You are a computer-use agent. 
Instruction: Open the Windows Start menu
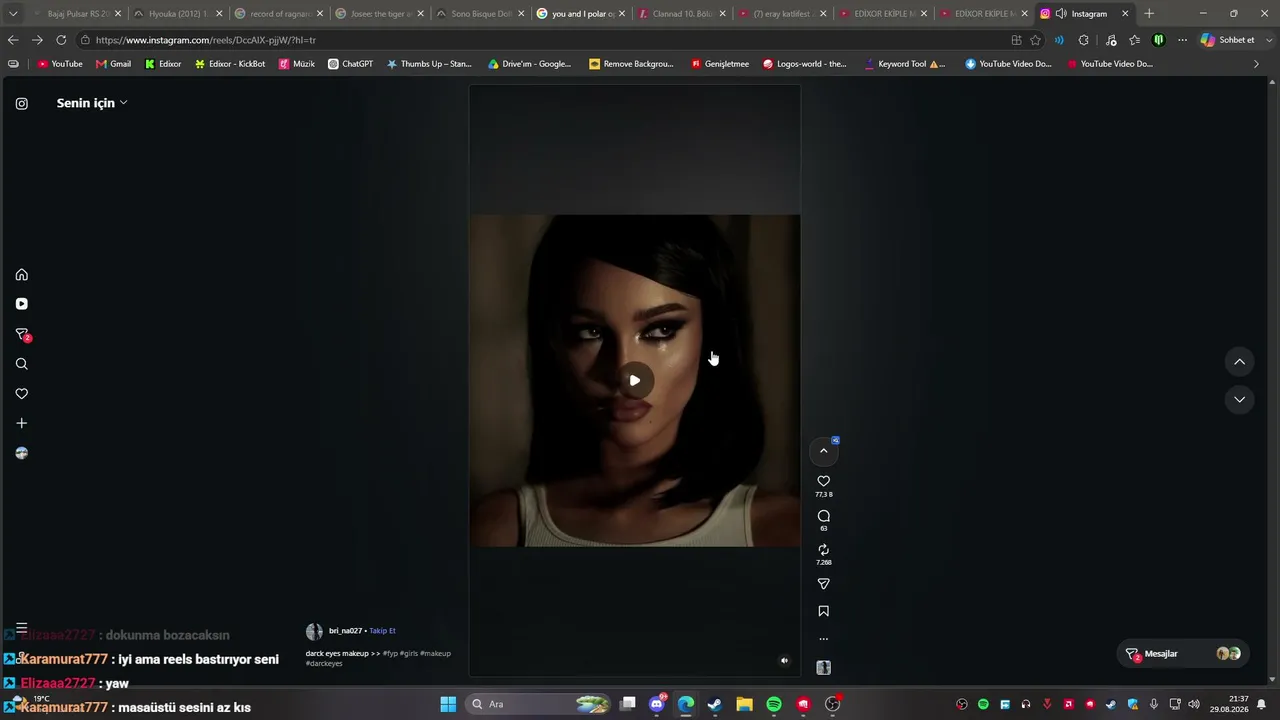pos(448,704)
